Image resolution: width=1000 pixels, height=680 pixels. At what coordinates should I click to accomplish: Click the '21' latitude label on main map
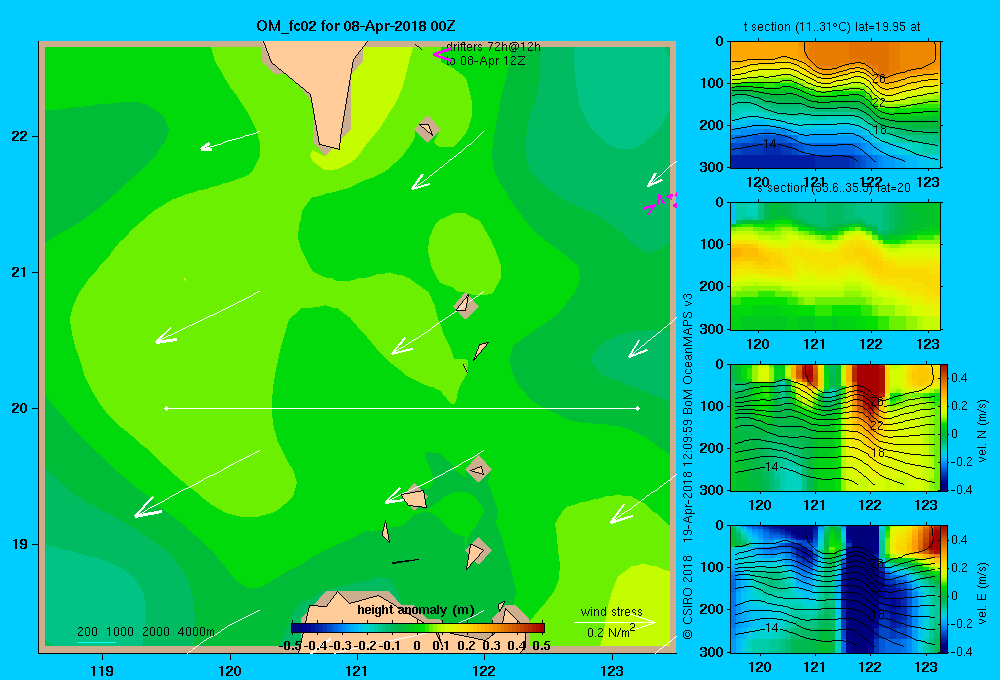(x=20, y=272)
